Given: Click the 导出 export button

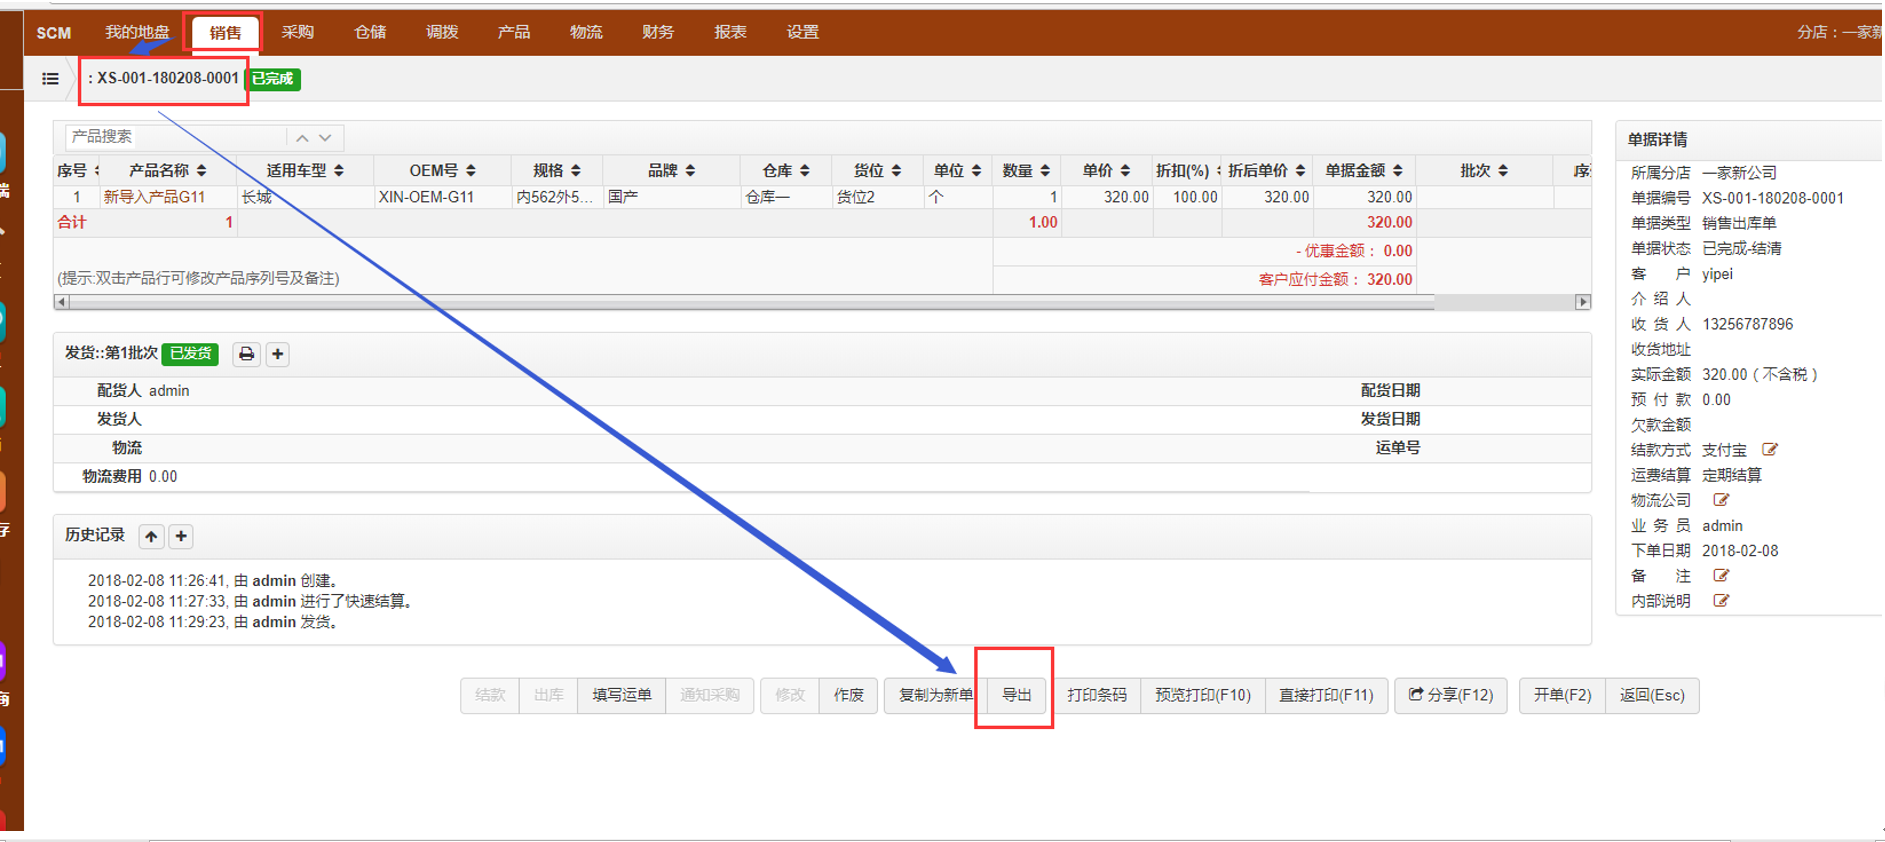Looking at the screenshot, I should pyautogui.click(x=1016, y=695).
